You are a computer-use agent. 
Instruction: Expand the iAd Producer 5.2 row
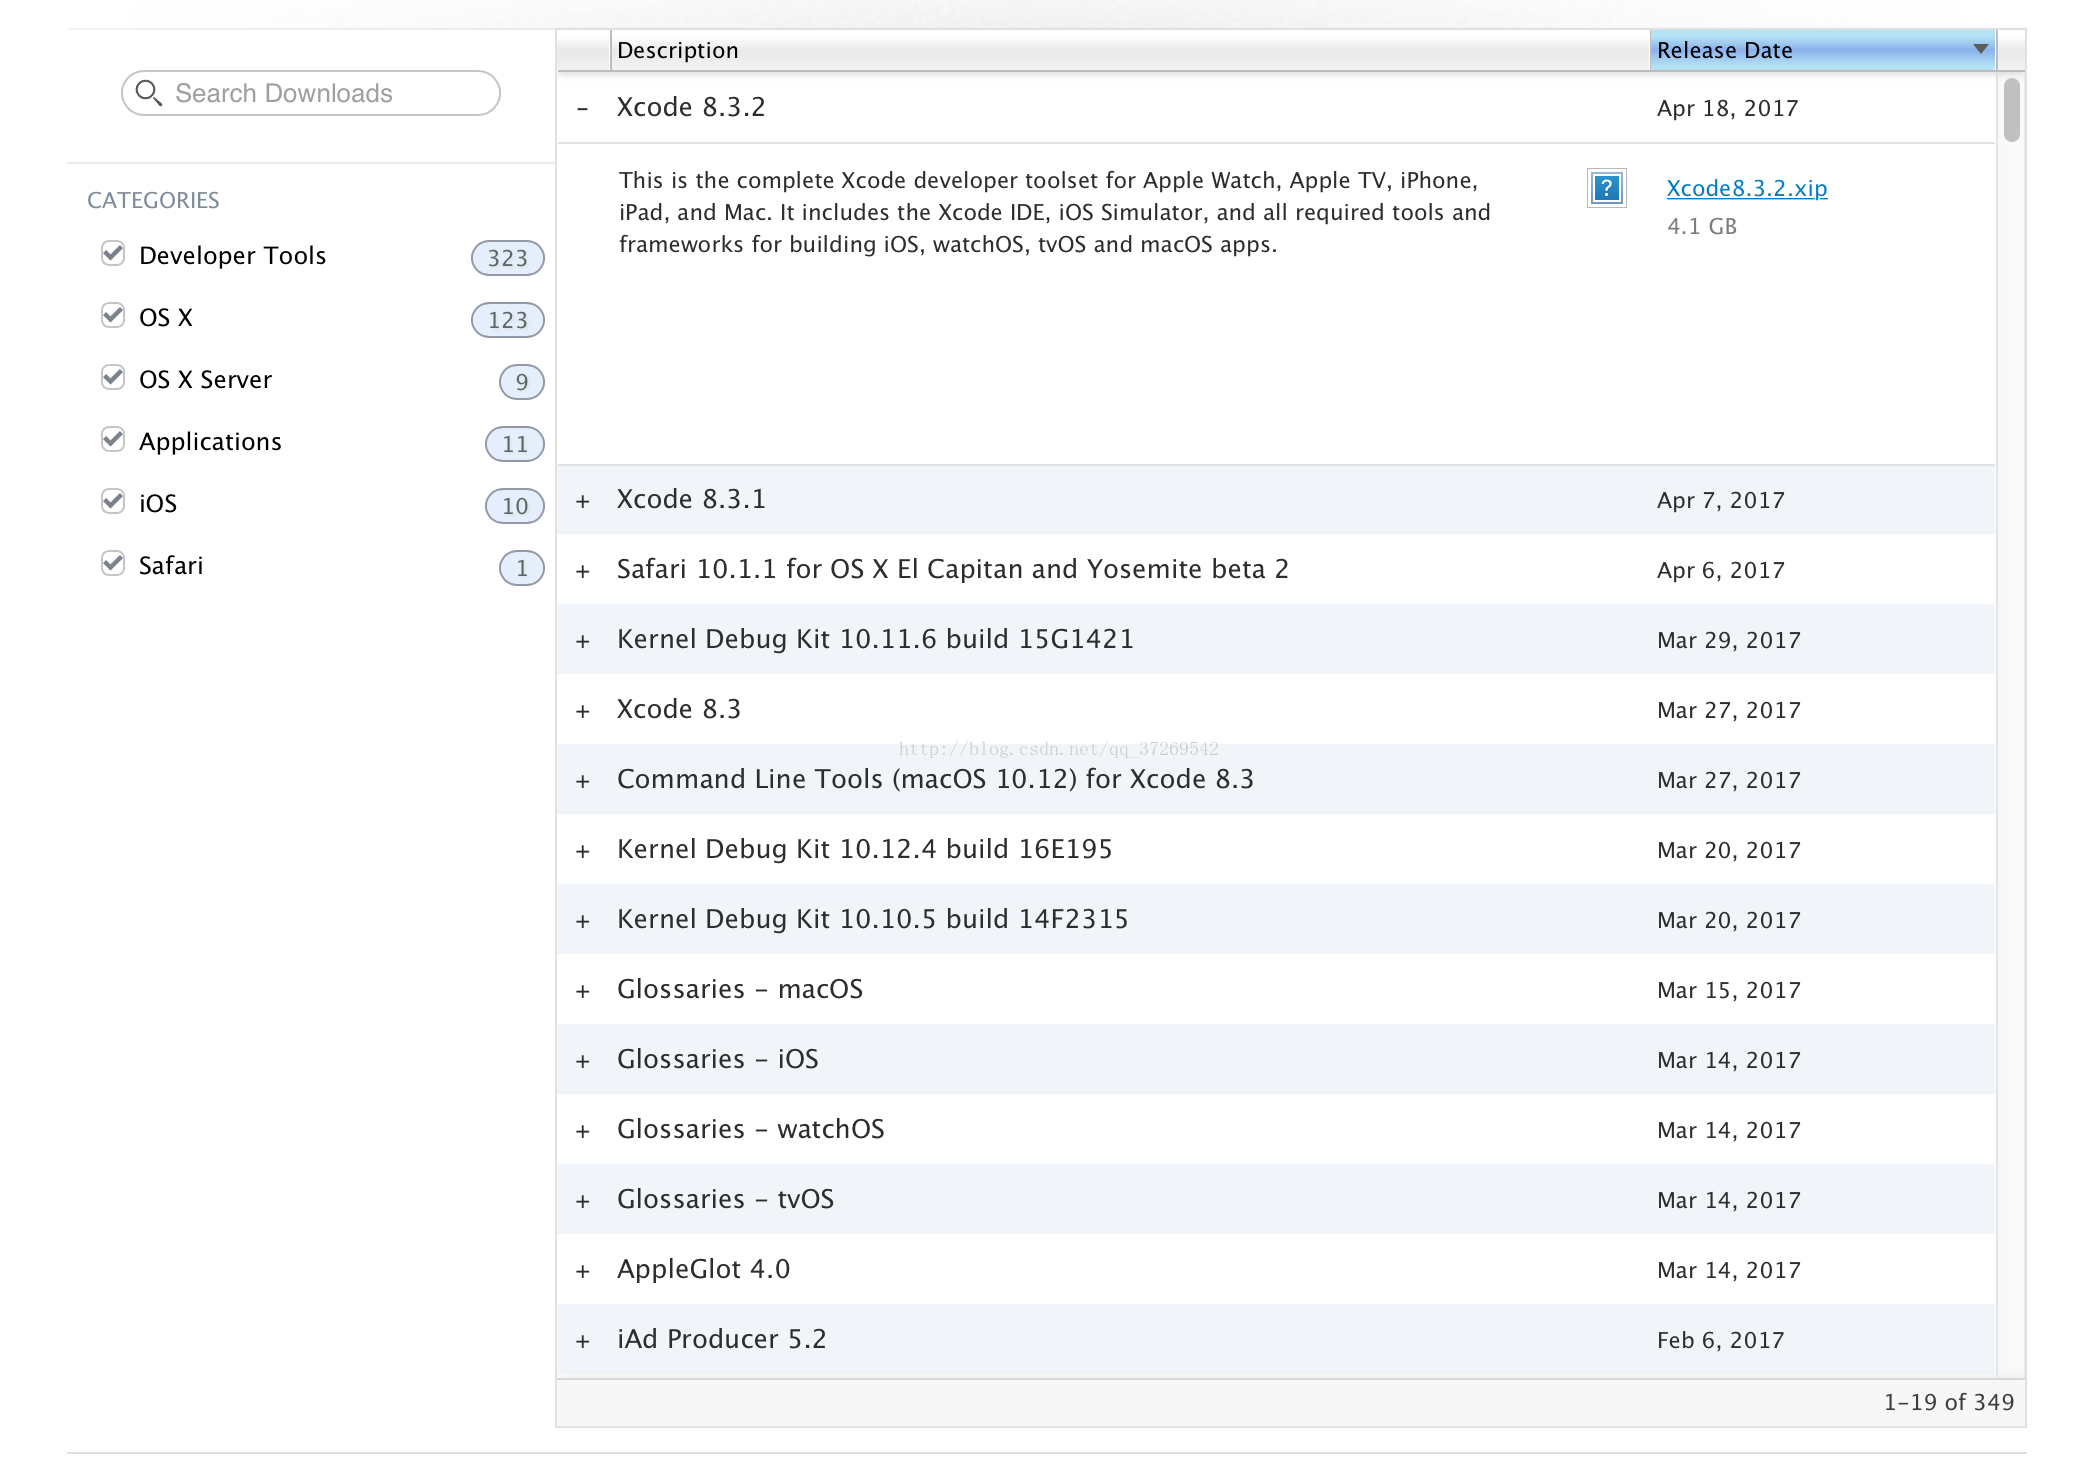click(x=583, y=1341)
